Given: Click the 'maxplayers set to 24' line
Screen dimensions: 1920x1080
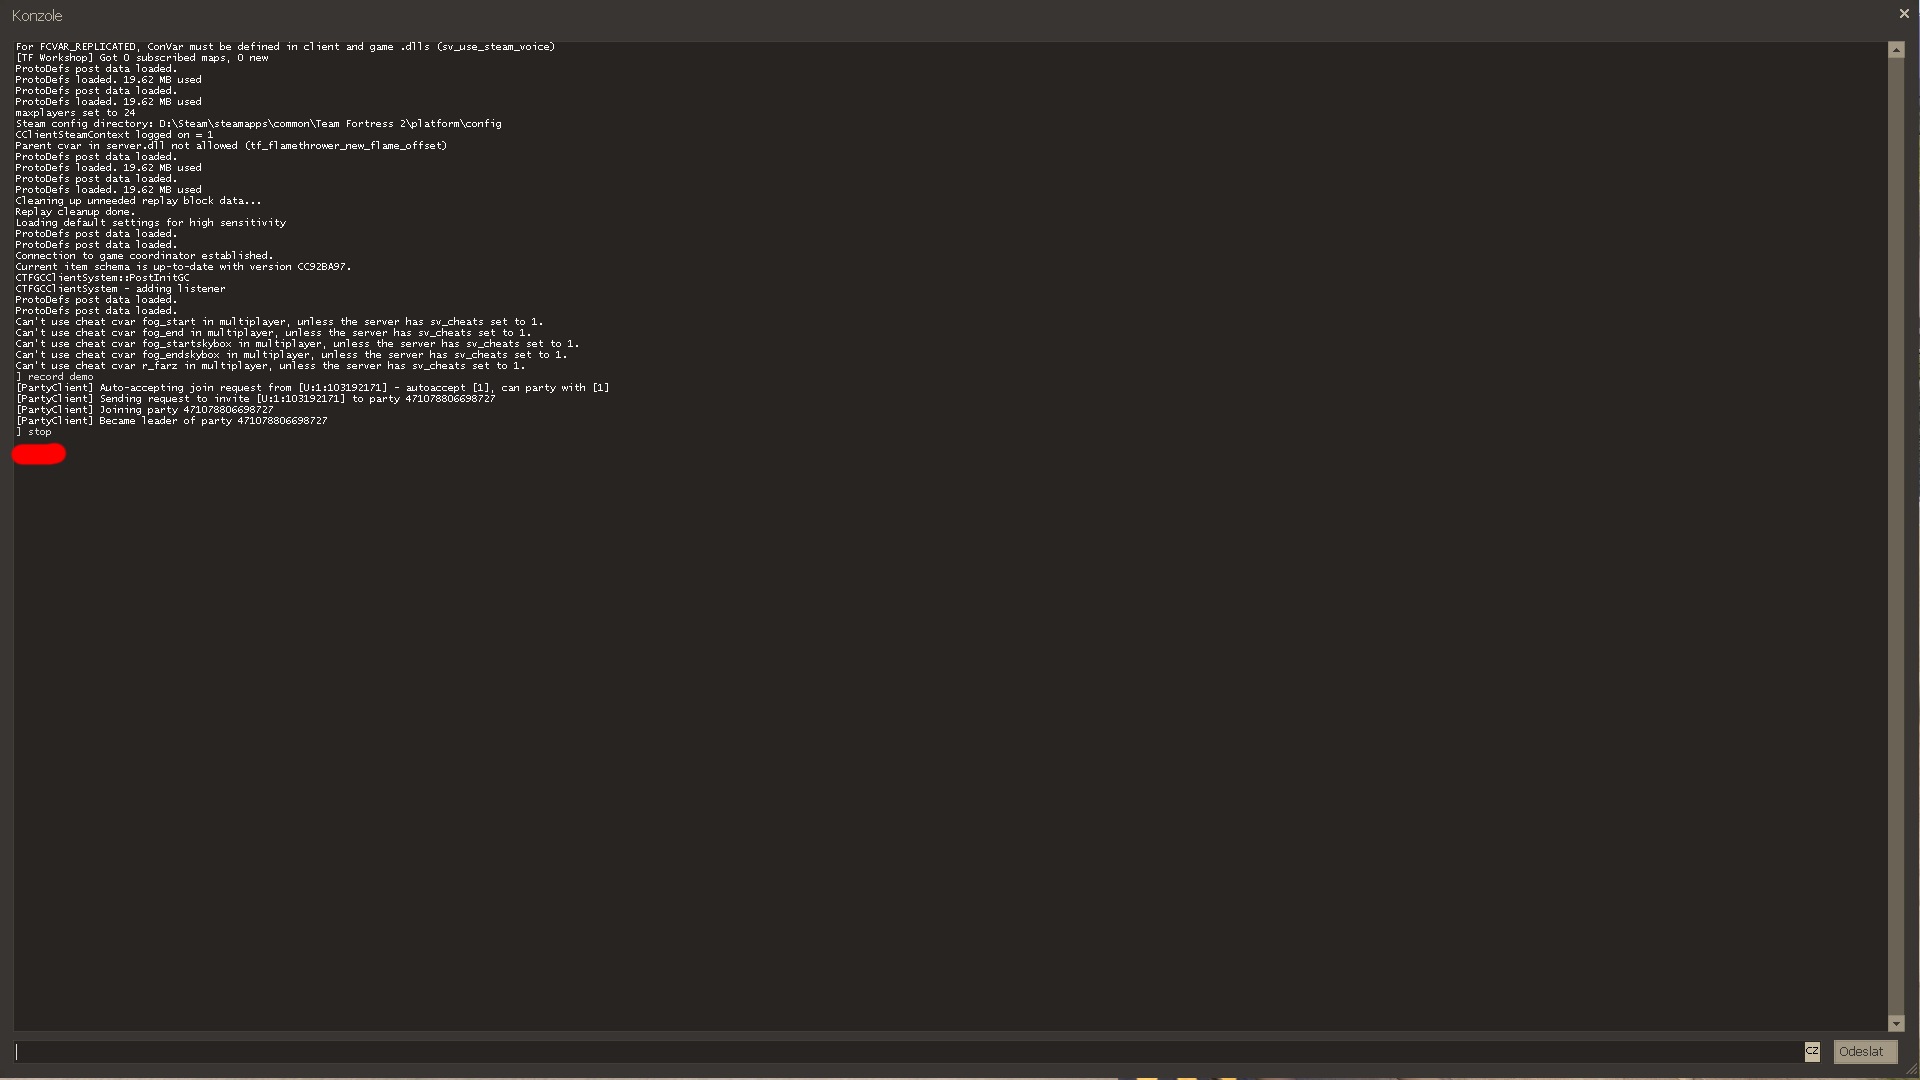Looking at the screenshot, I should pyautogui.click(x=75, y=113).
